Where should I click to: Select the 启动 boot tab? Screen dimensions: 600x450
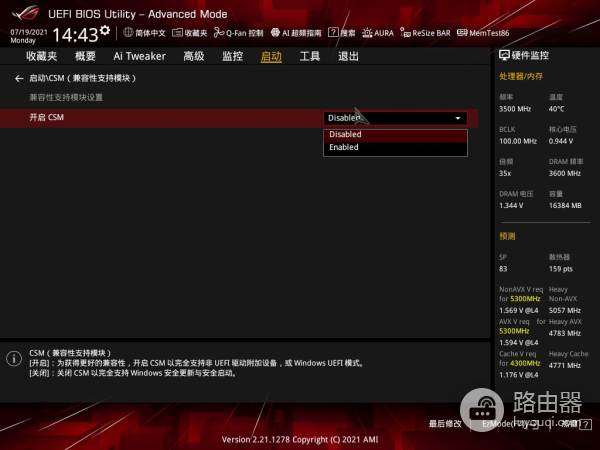[271, 57]
